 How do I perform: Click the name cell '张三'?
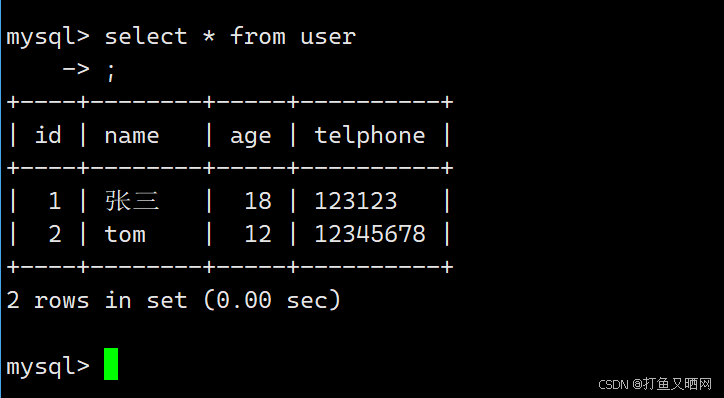[x=132, y=201]
